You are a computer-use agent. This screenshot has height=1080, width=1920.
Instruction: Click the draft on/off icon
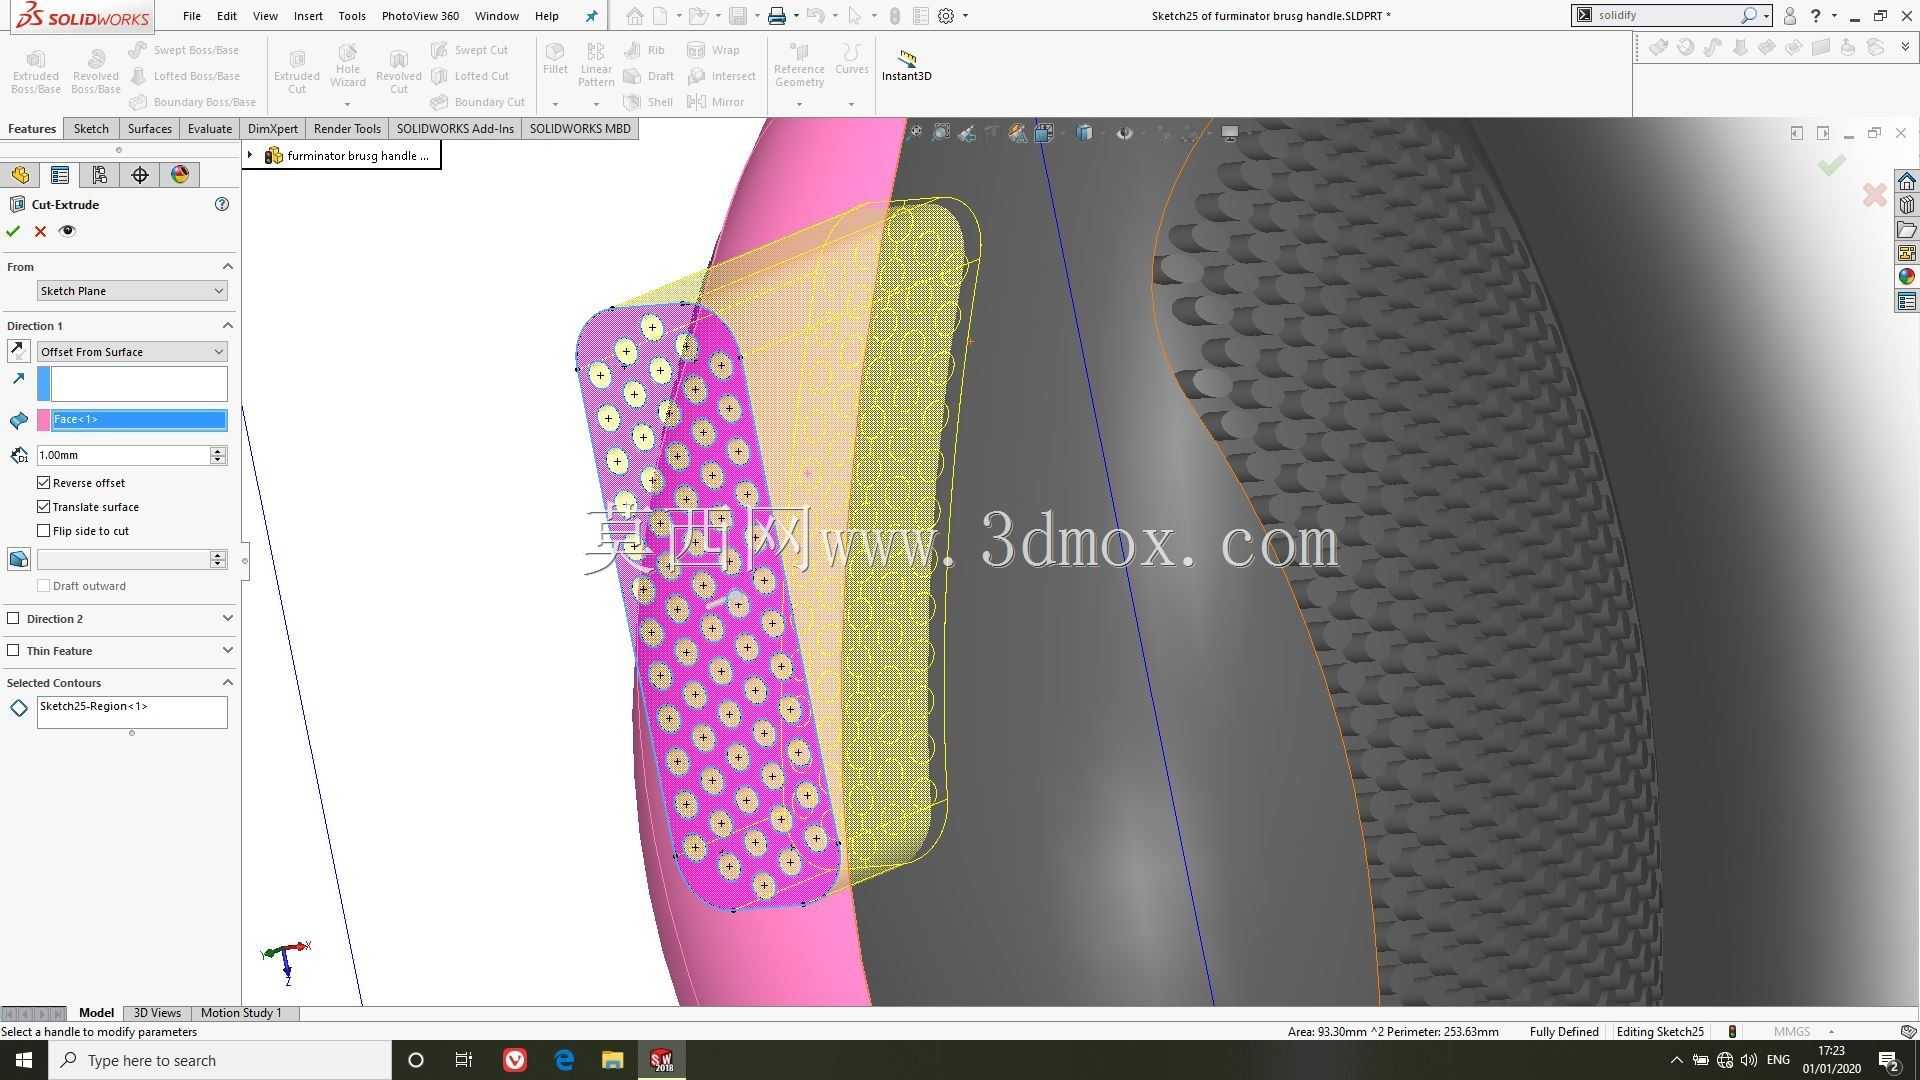tap(18, 559)
